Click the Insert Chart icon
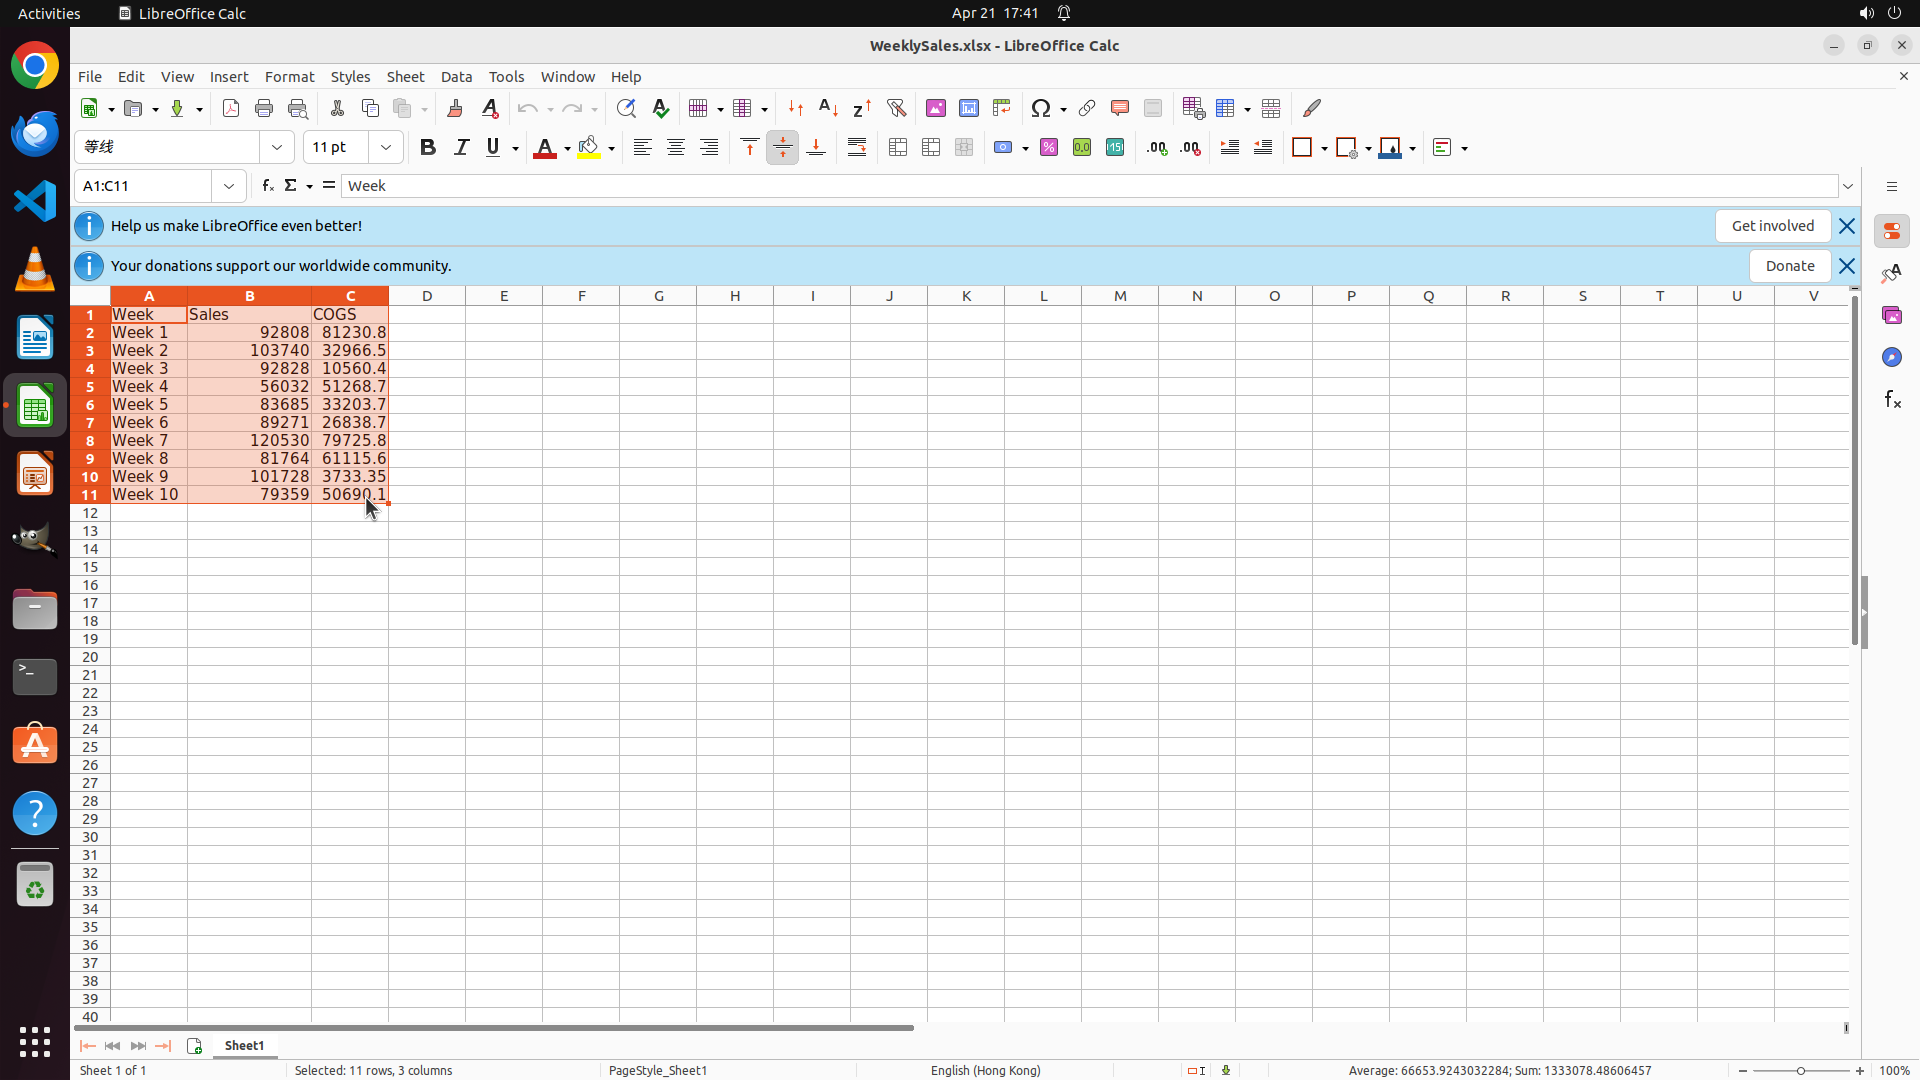1920x1080 pixels. [968, 108]
